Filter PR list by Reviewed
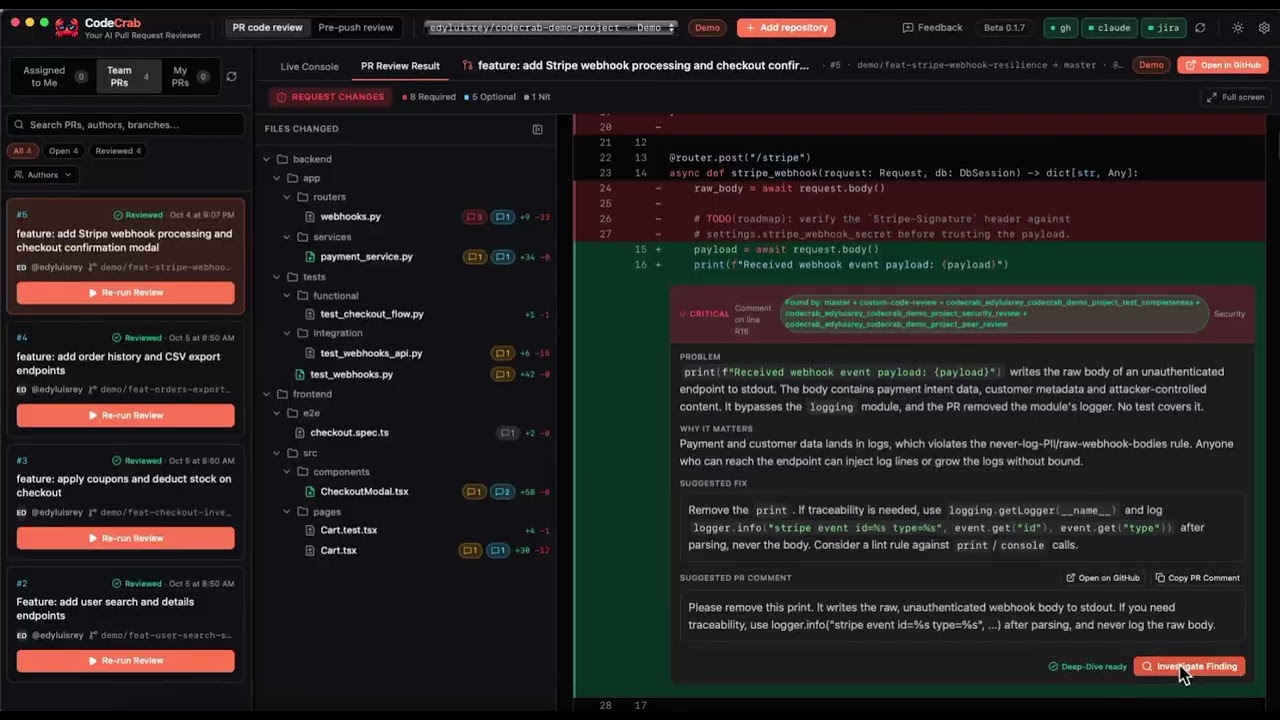 pyautogui.click(x=118, y=151)
